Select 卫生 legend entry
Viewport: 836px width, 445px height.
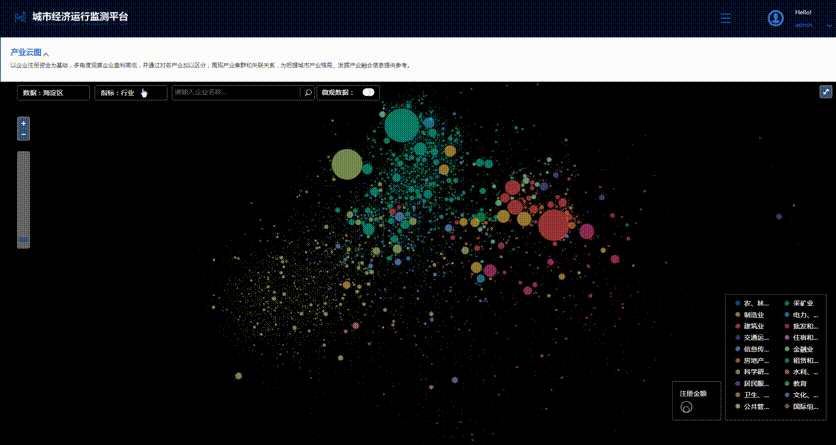(752, 395)
